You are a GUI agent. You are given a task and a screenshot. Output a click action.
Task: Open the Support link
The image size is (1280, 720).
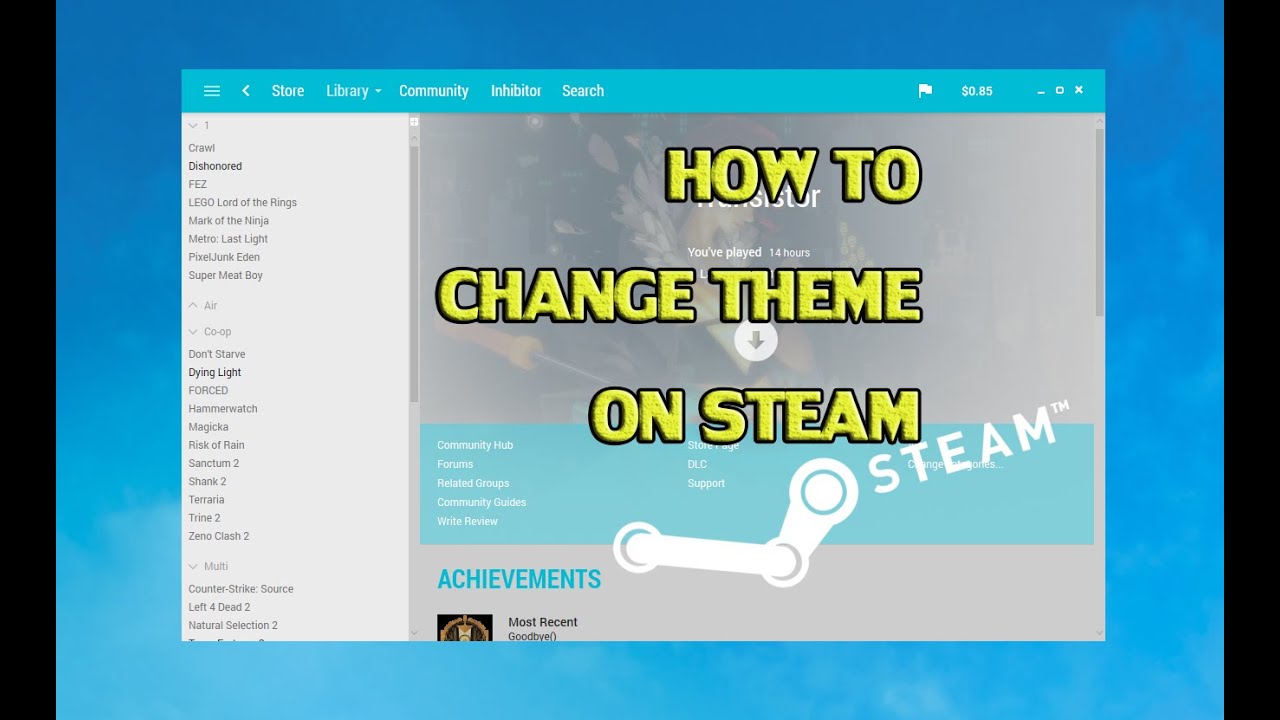(x=706, y=483)
